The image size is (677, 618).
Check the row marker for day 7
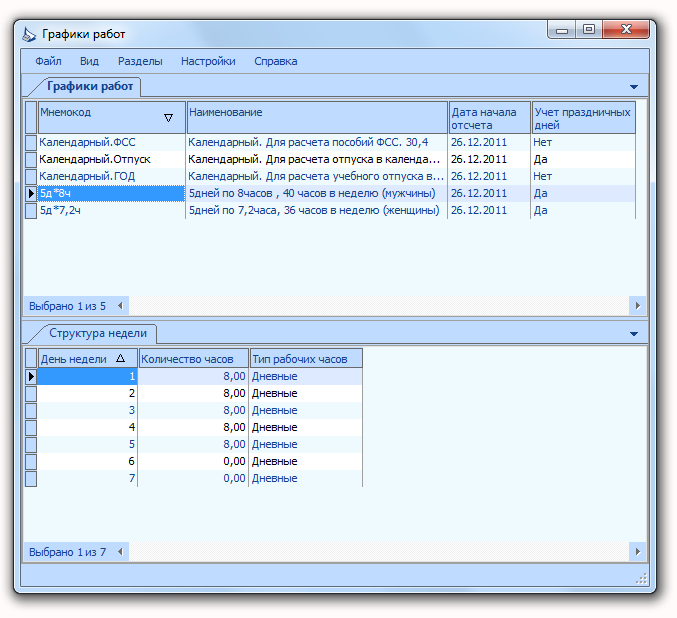click(31, 479)
